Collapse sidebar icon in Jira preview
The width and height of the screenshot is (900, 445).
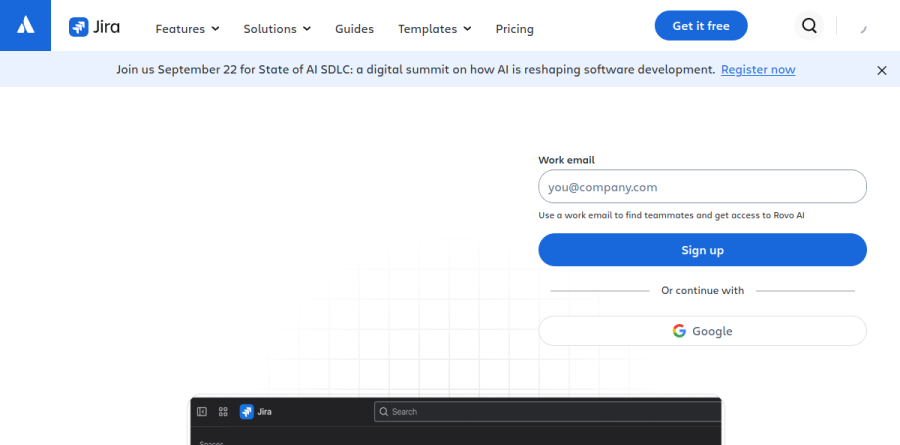coord(201,412)
